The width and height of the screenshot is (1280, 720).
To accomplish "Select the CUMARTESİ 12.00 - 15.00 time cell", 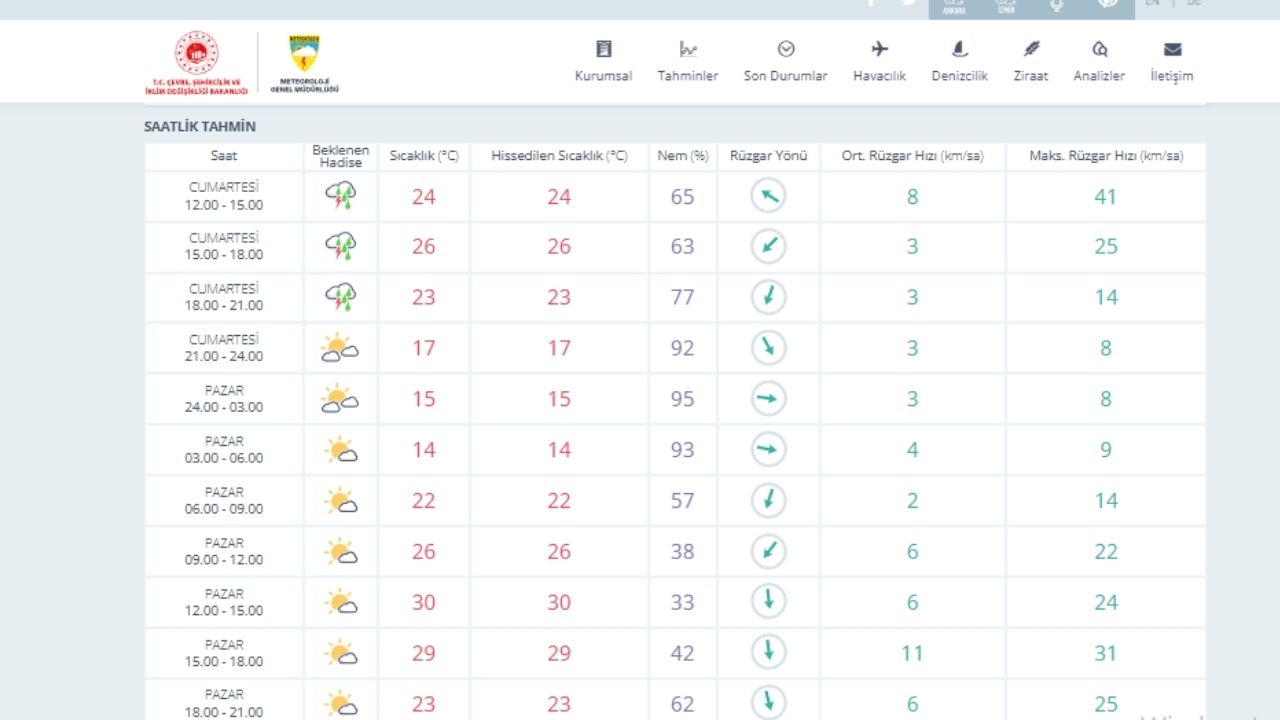I will tap(224, 196).
